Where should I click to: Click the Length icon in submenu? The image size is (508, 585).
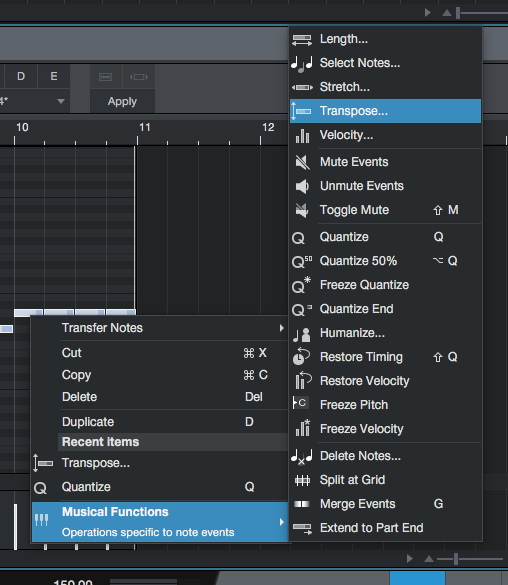[x=302, y=40]
